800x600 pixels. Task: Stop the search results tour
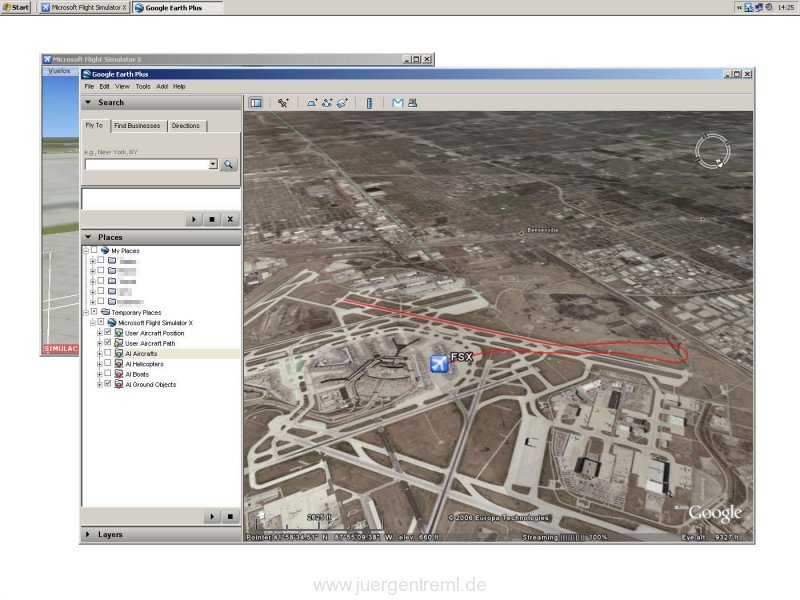pyautogui.click(x=212, y=219)
